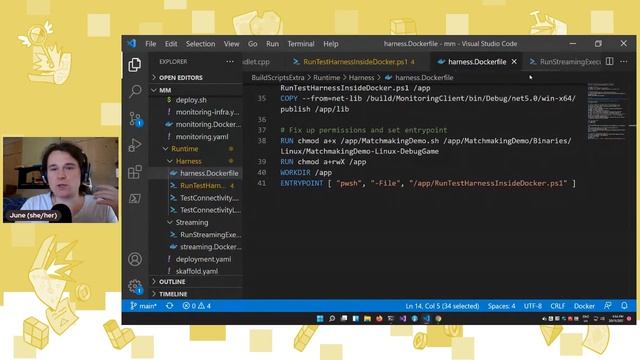Open the Run and Debug view
This screenshot has width=640, height=360.
tap(135, 145)
